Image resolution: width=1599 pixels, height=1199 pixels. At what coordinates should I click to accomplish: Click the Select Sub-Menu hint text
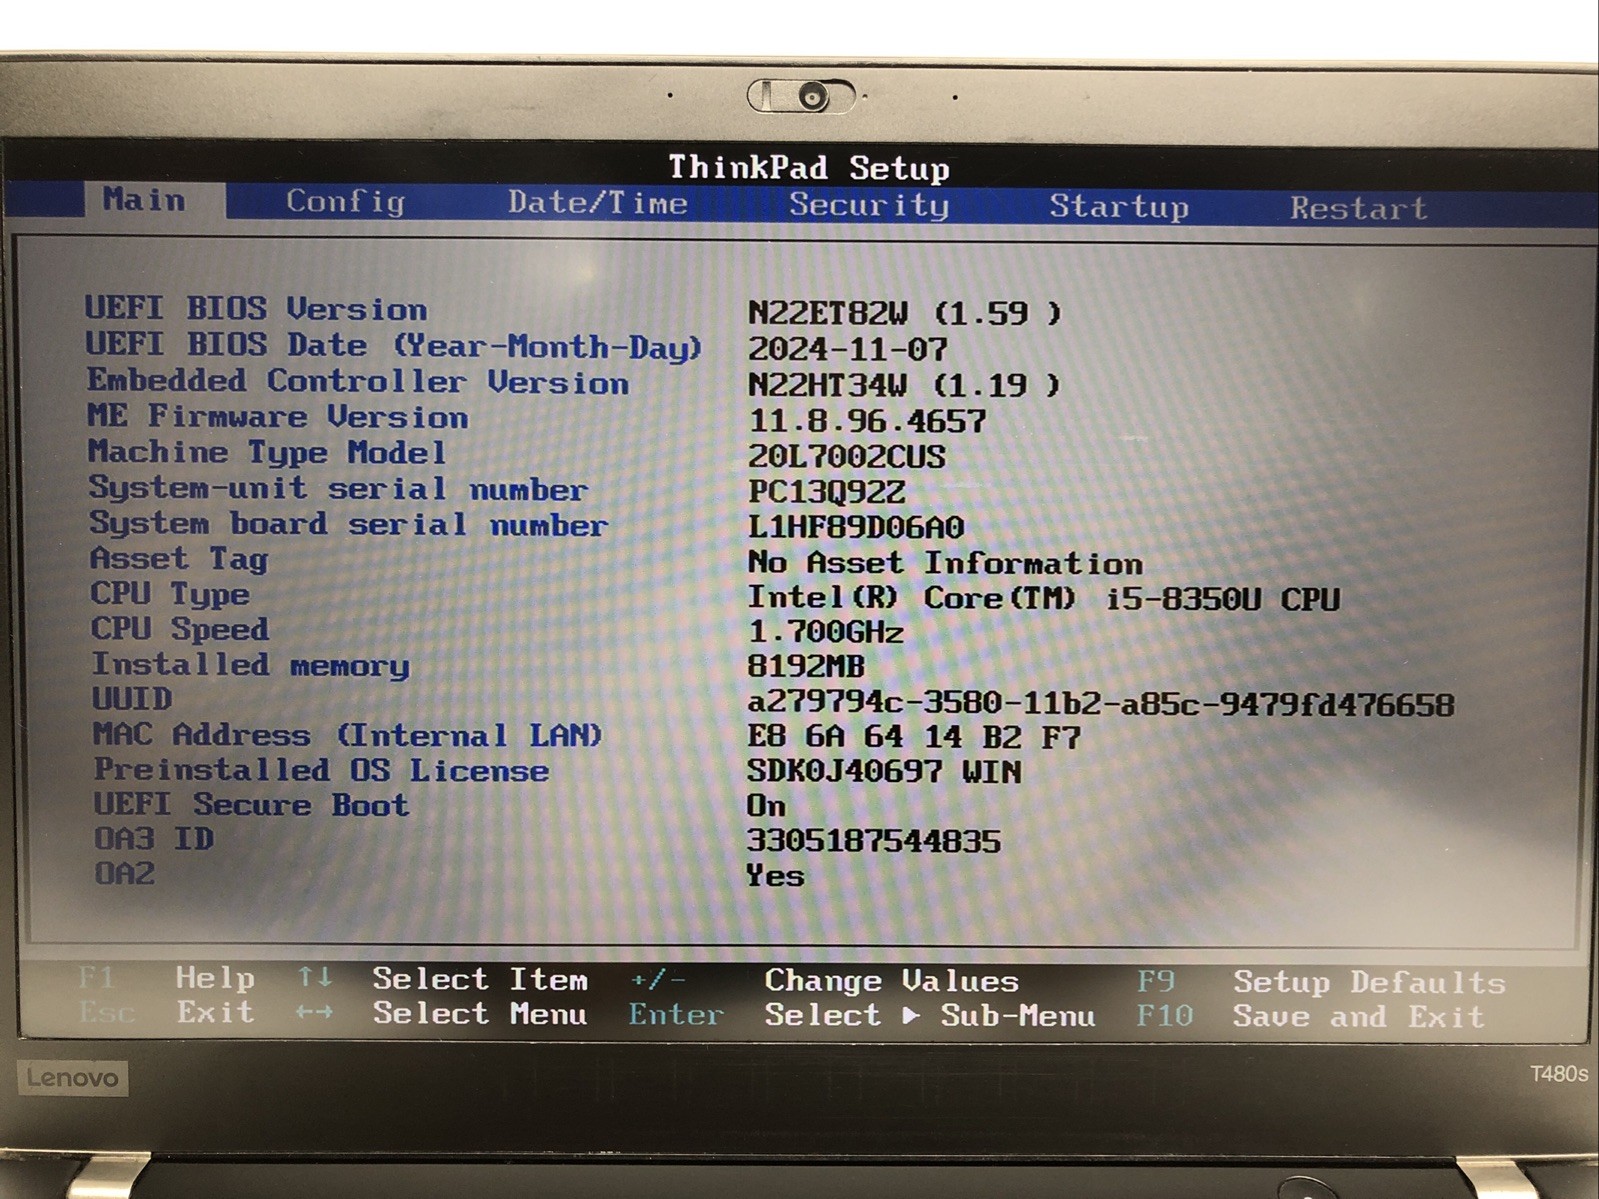pos(930,1016)
